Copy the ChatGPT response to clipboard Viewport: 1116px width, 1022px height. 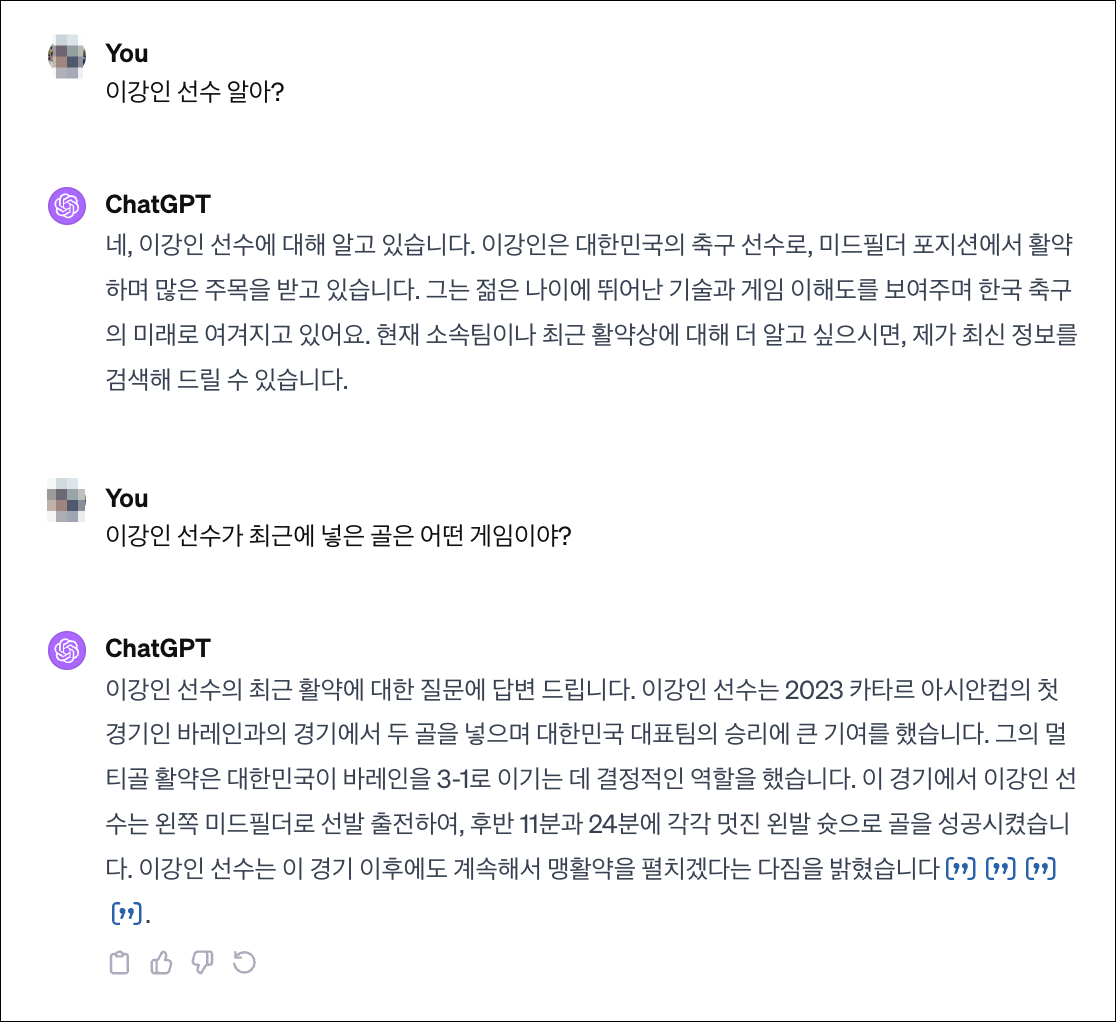(x=120, y=962)
